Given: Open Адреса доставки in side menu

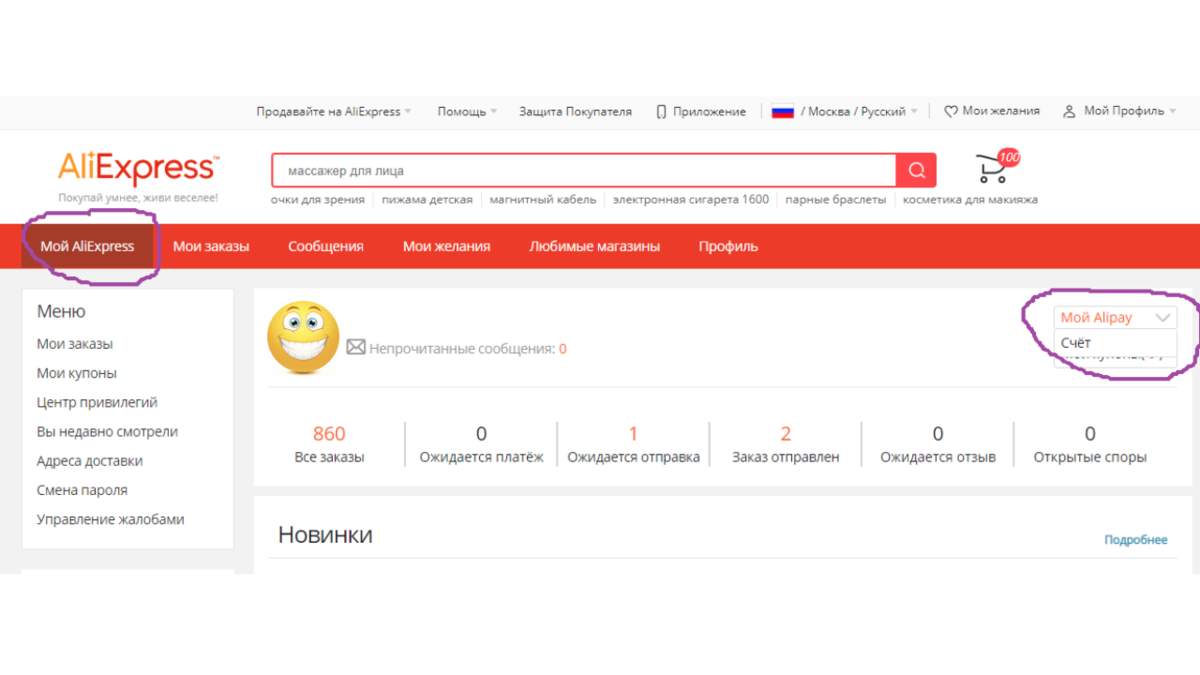Looking at the screenshot, I should 90,461.
